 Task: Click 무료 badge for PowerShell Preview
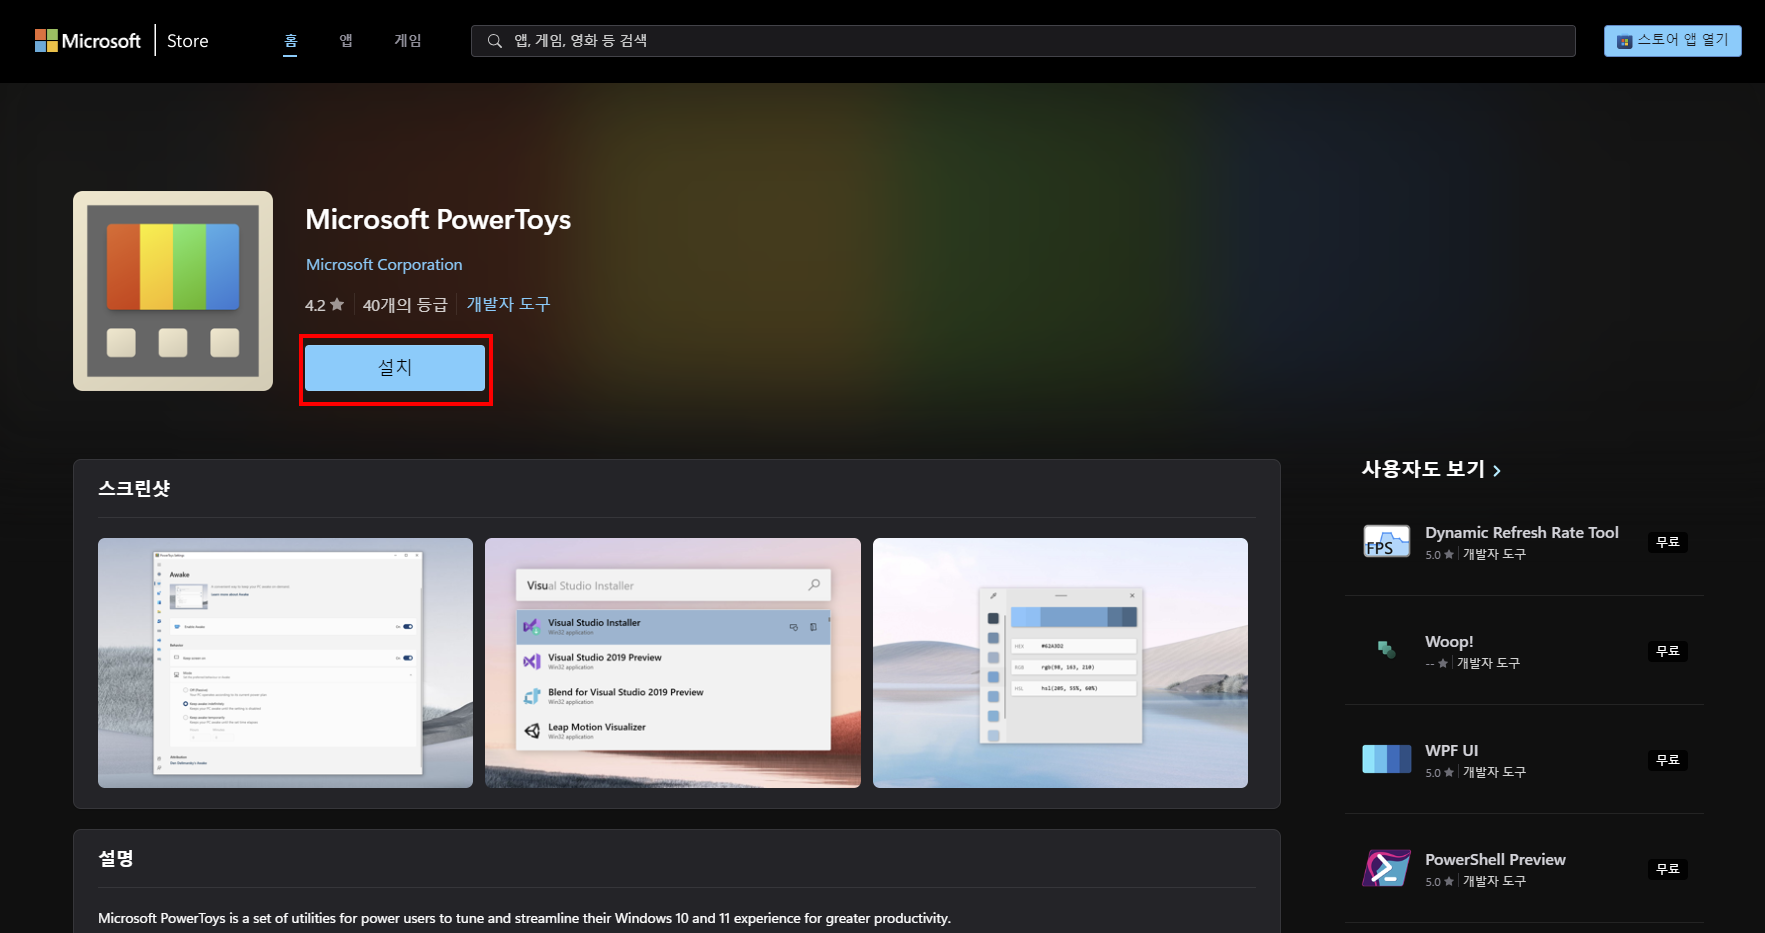pyautogui.click(x=1668, y=869)
